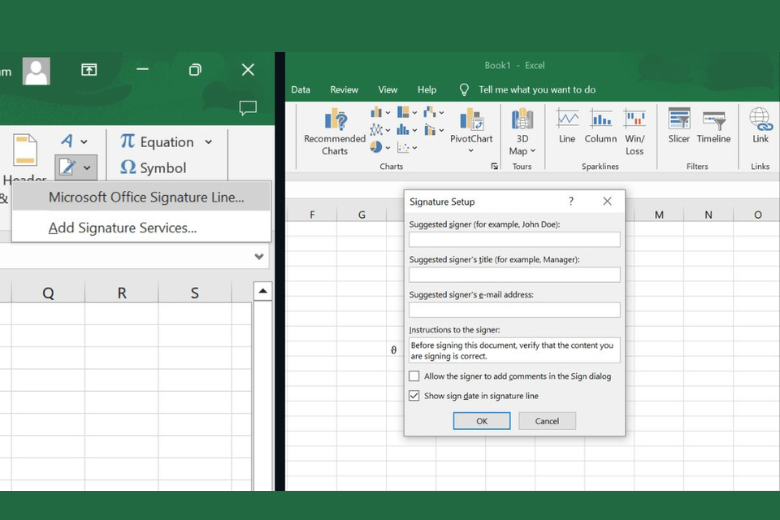The image size is (780, 520).
Task: Insert a Win/Loss sparkline
Action: point(635,132)
